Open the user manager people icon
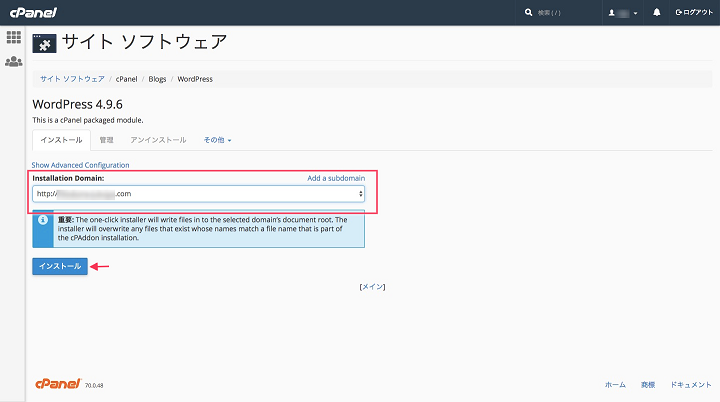Viewport: 720px width, 402px height. click(x=14, y=61)
